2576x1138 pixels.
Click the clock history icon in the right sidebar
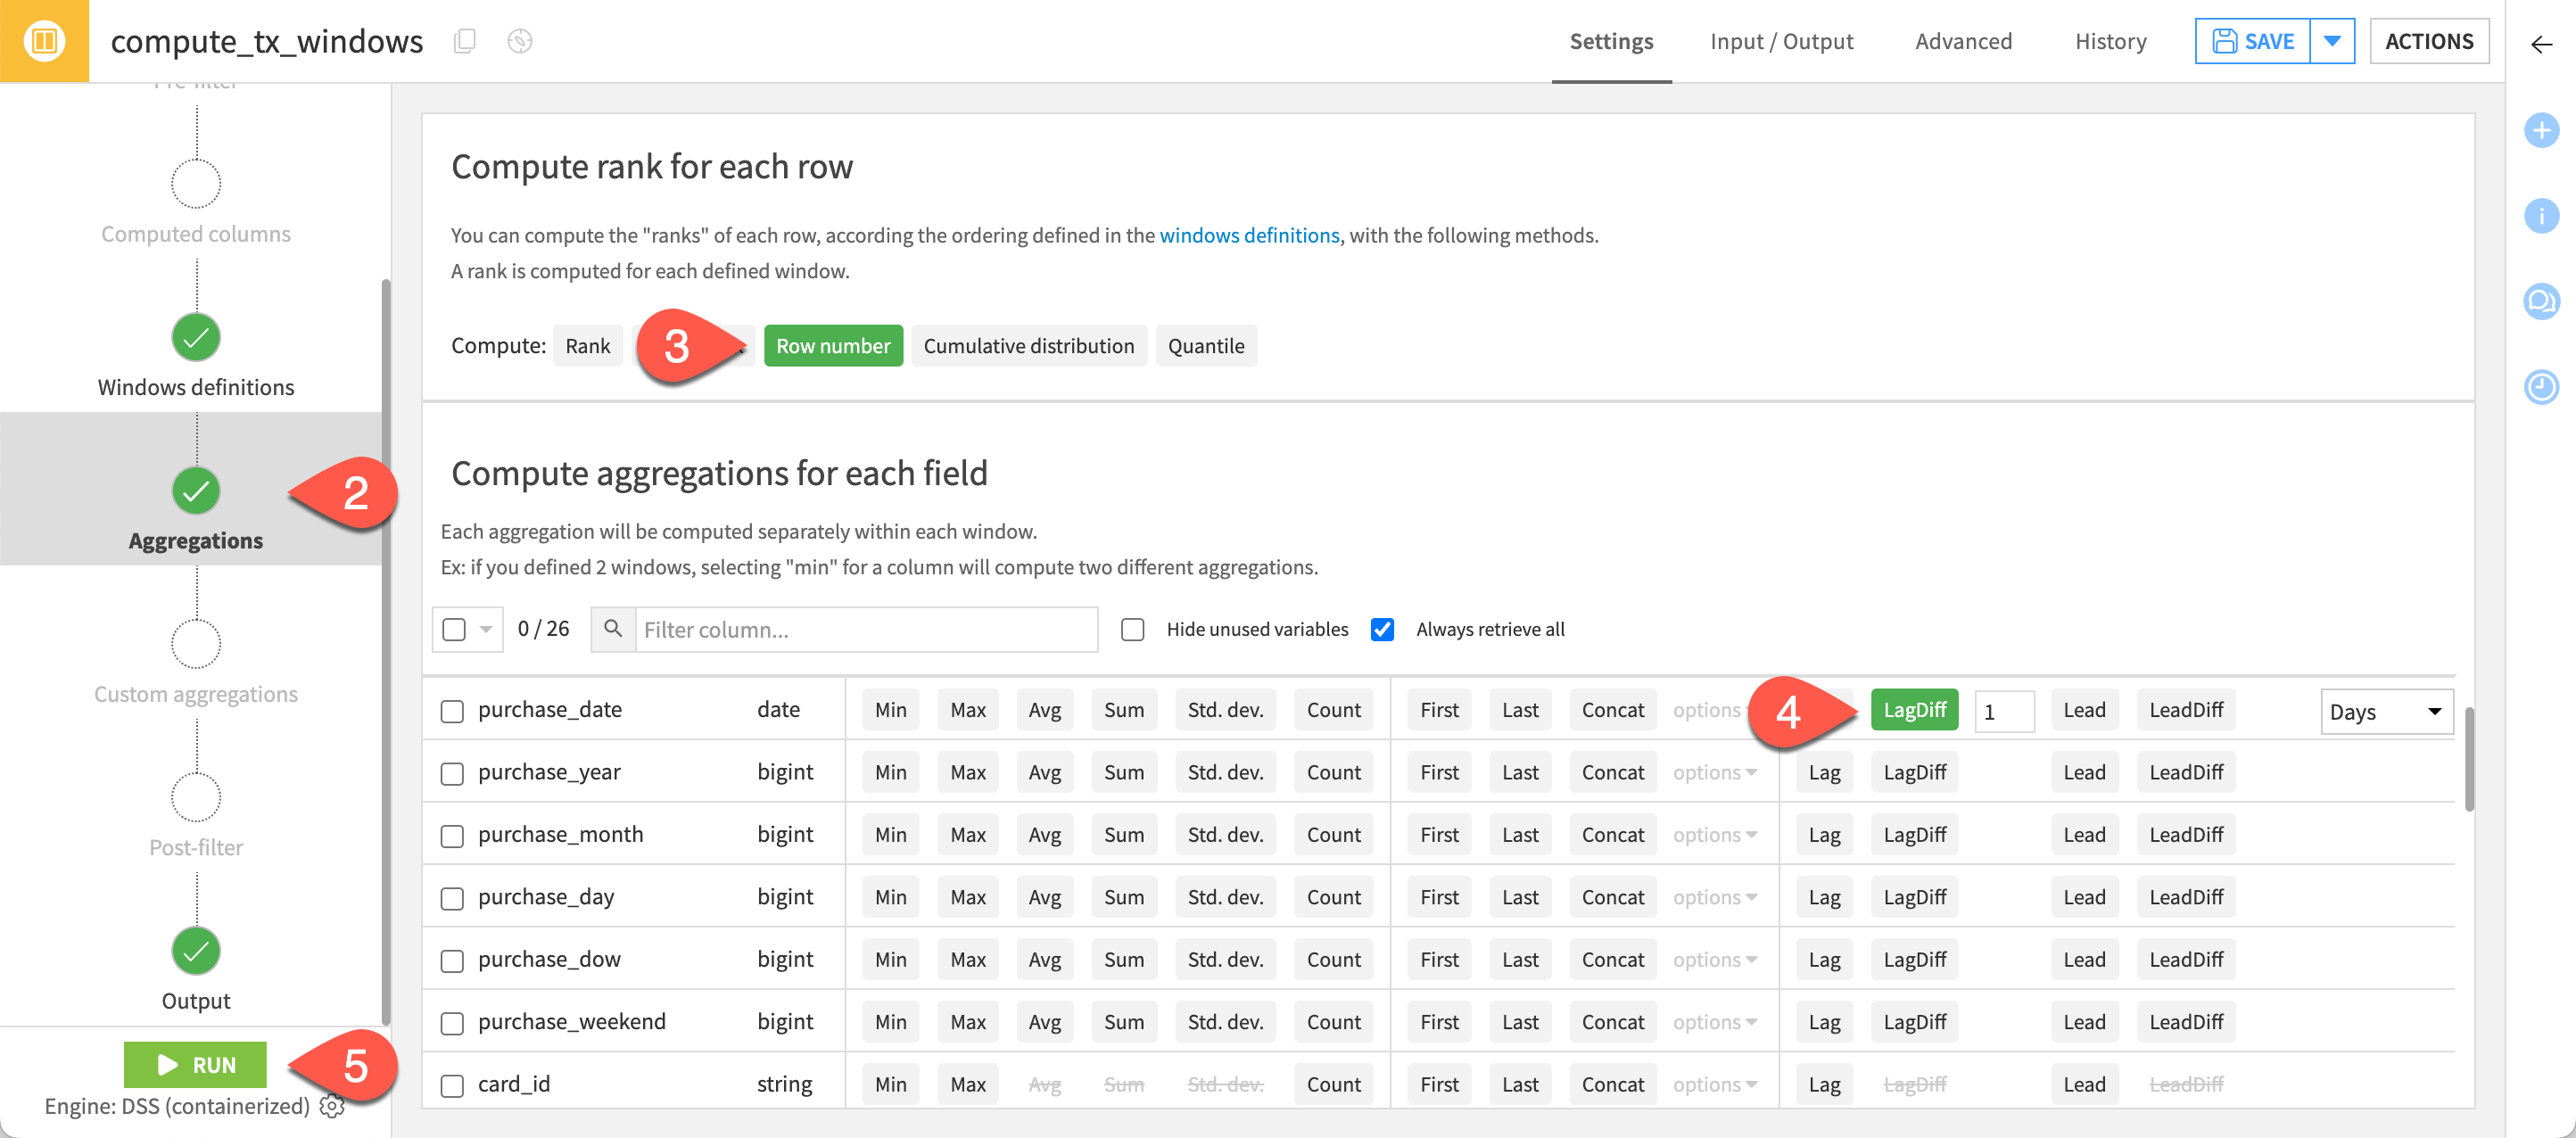[x=2541, y=387]
